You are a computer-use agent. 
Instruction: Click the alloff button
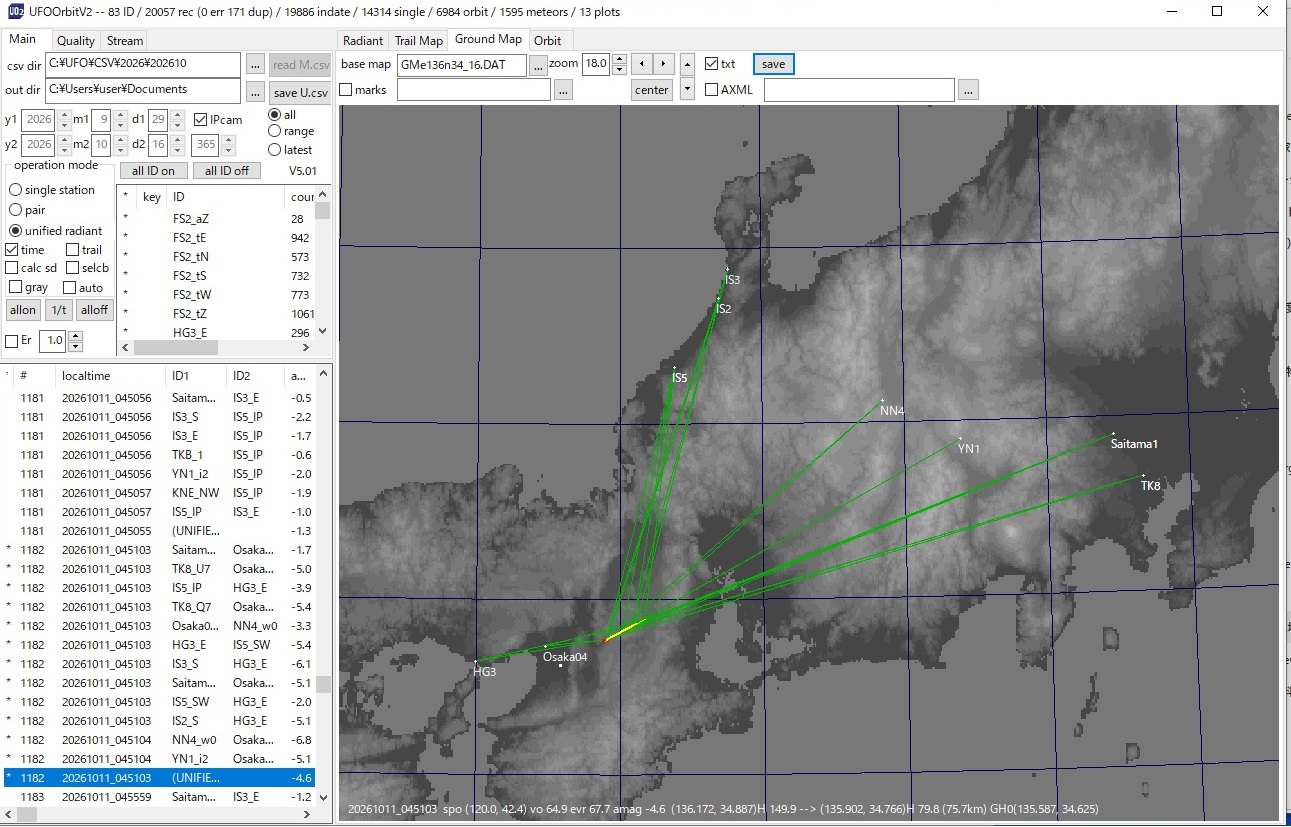[x=95, y=310]
